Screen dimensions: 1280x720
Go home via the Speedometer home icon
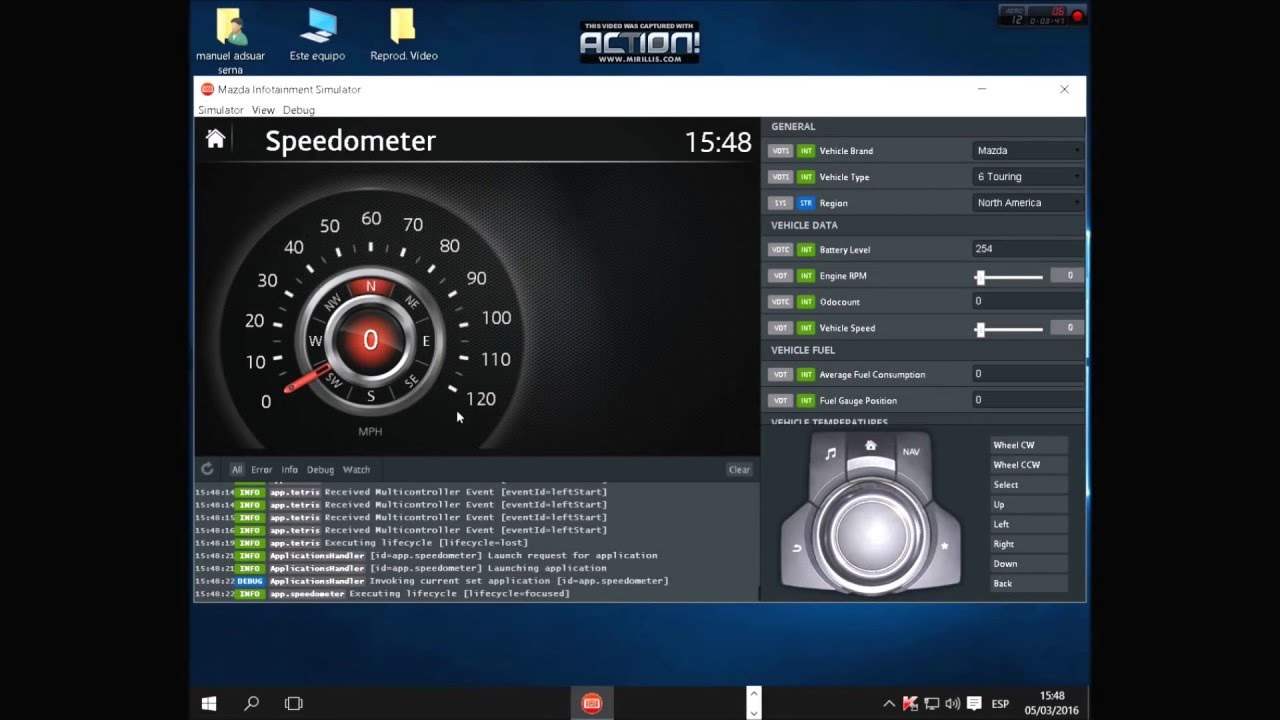[x=215, y=139]
